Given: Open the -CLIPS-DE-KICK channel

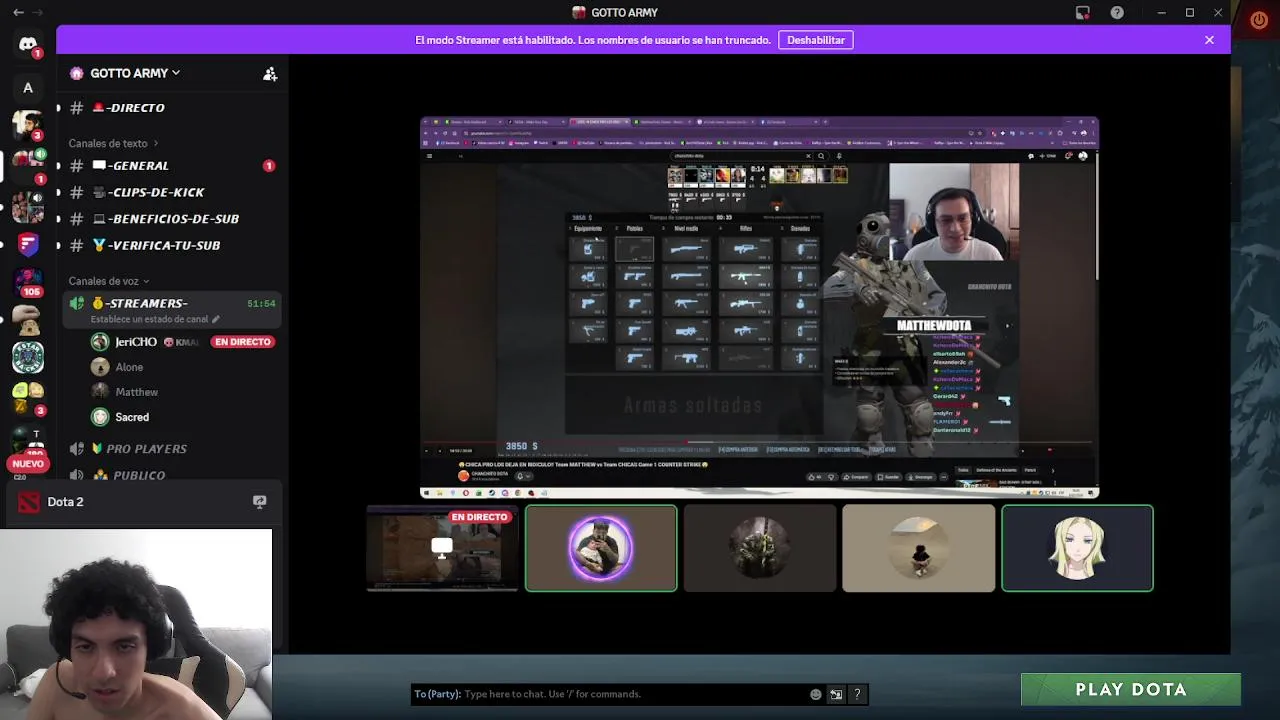Looking at the screenshot, I should [x=170, y=192].
